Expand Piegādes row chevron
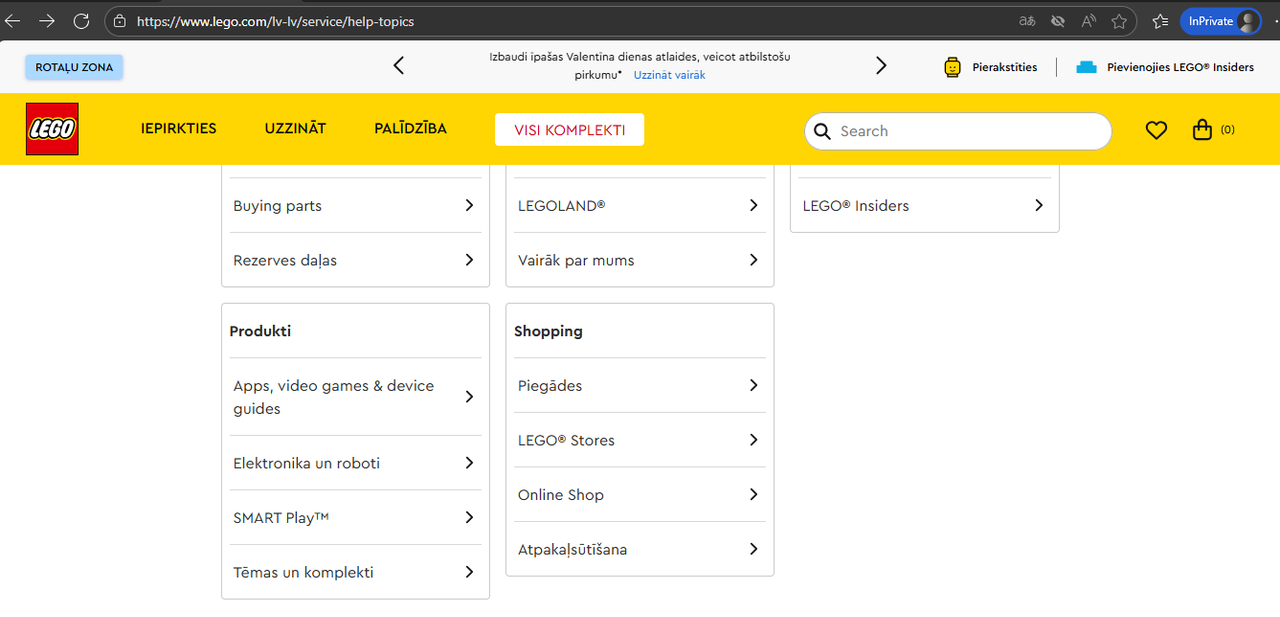The image size is (1280, 617). click(754, 385)
